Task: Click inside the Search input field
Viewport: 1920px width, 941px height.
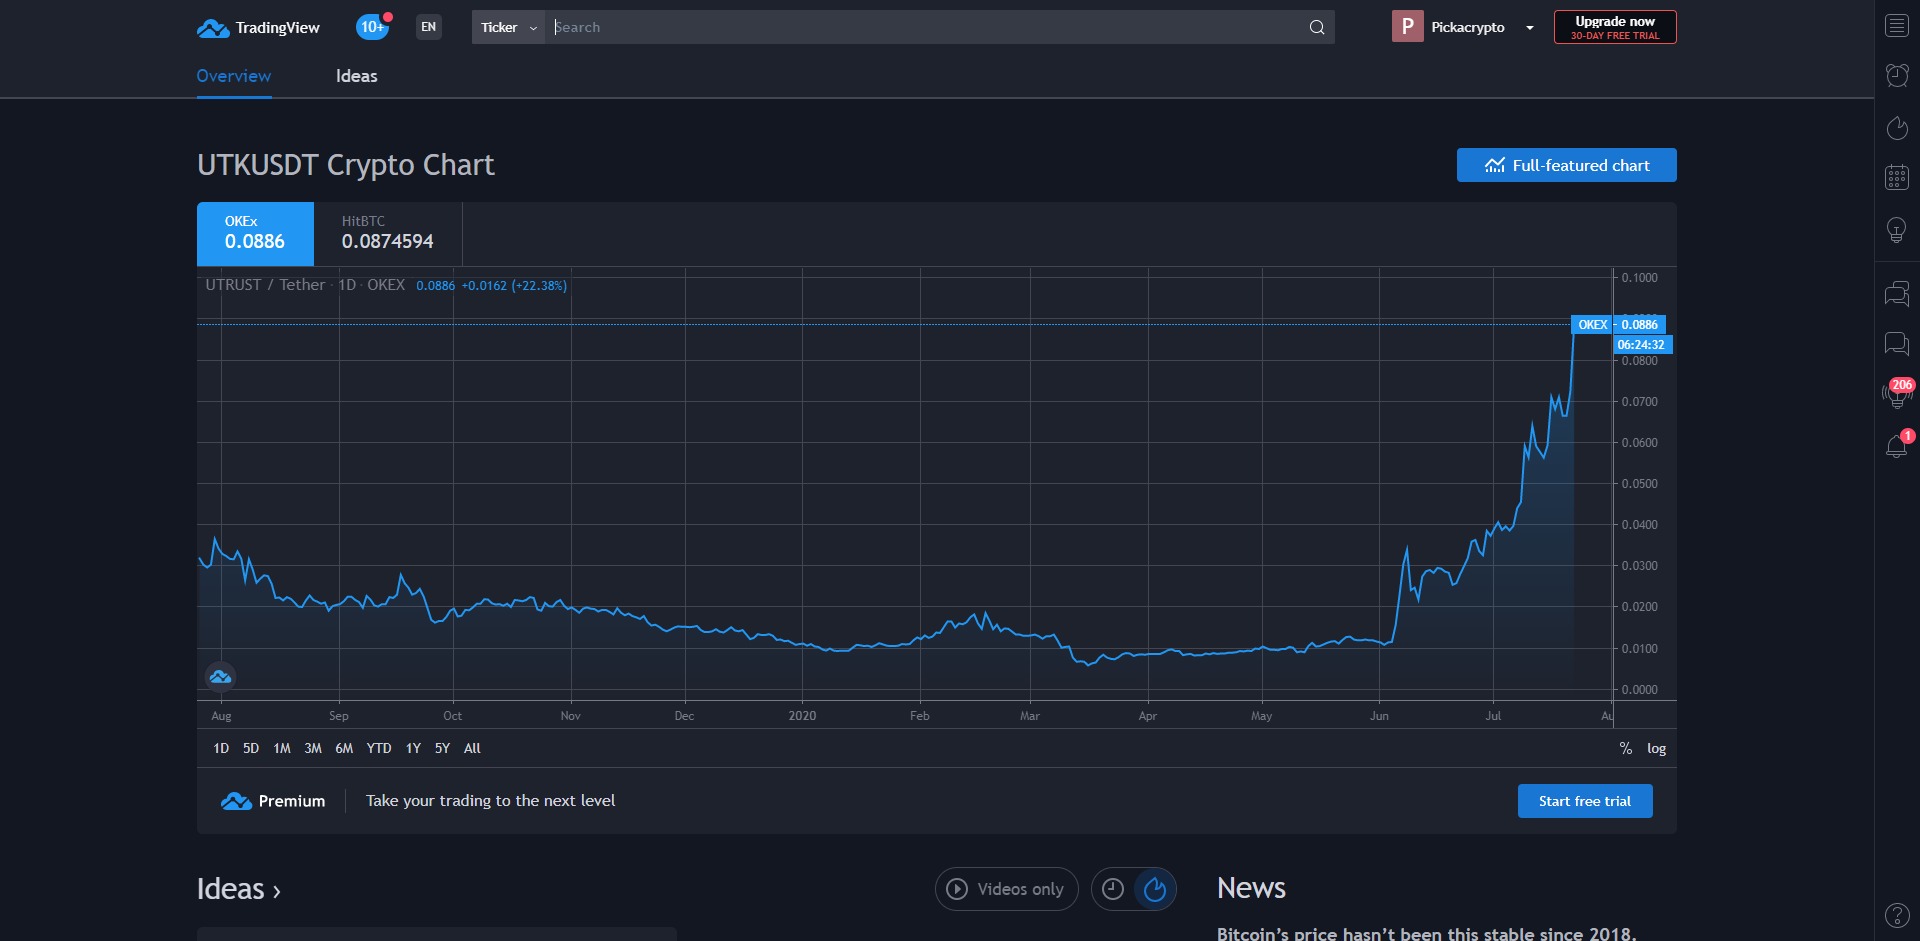Action: pyautogui.click(x=925, y=27)
